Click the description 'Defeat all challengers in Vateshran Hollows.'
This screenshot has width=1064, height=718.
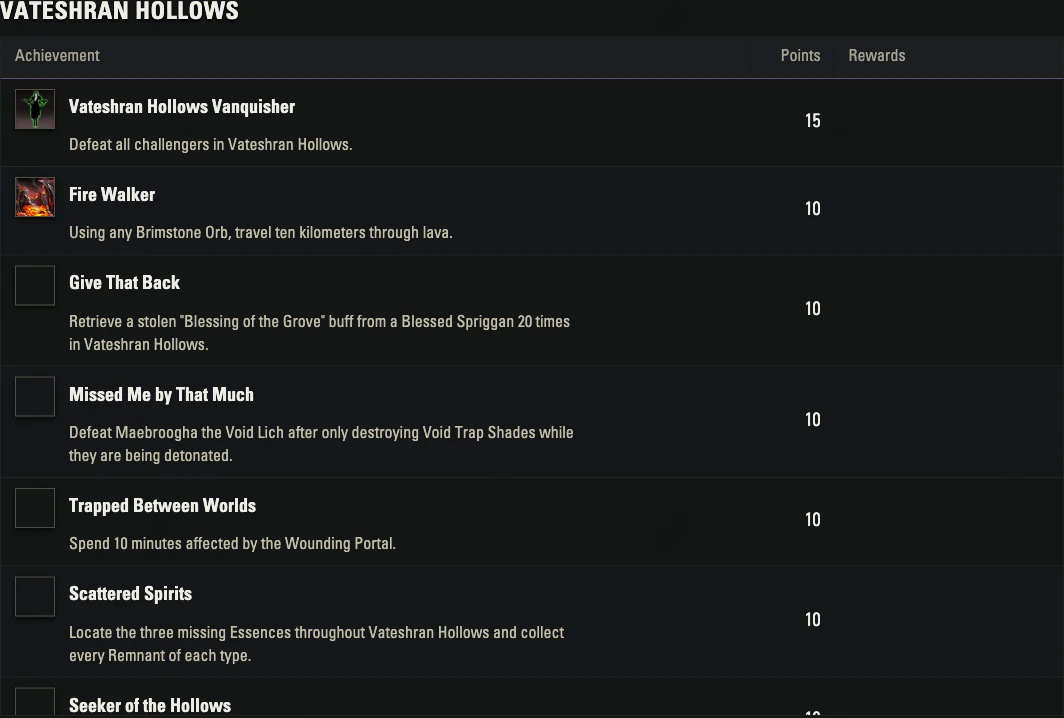210,145
